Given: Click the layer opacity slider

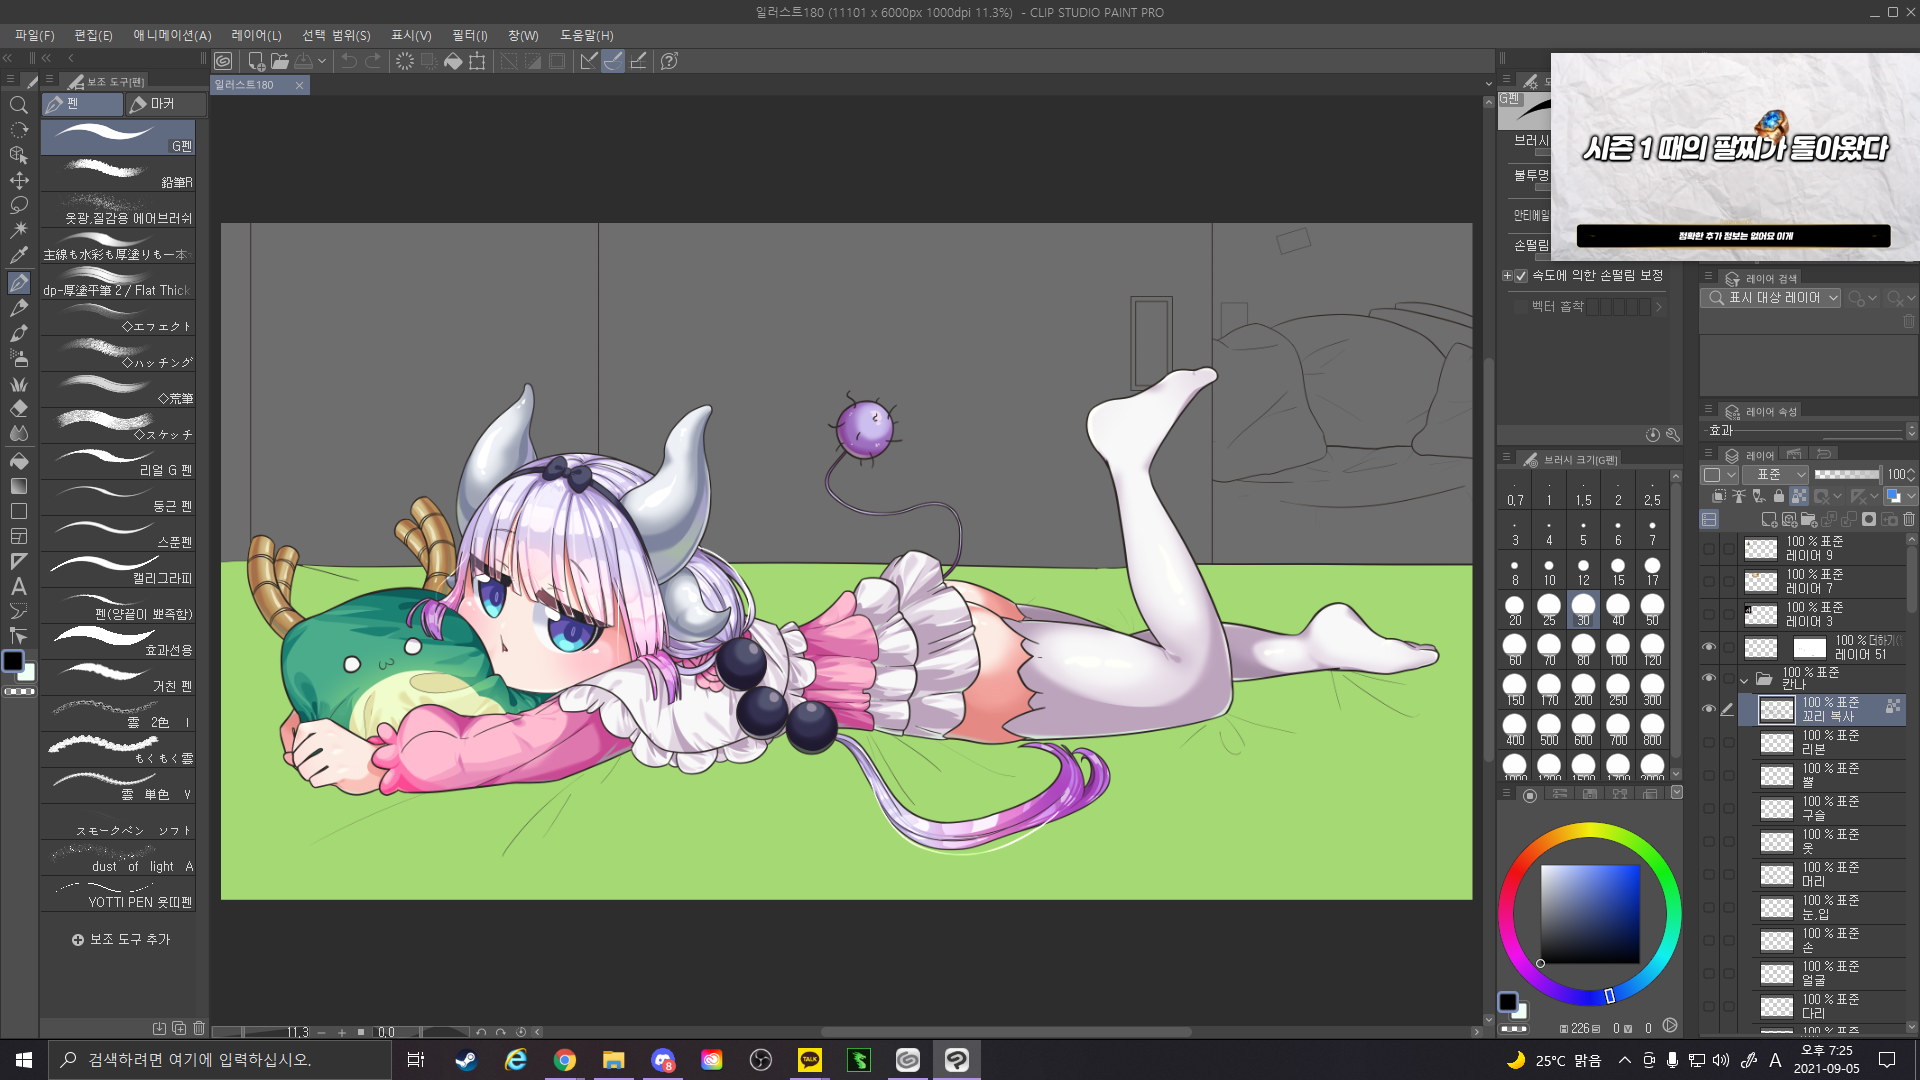Looking at the screenshot, I should [x=1847, y=474].
